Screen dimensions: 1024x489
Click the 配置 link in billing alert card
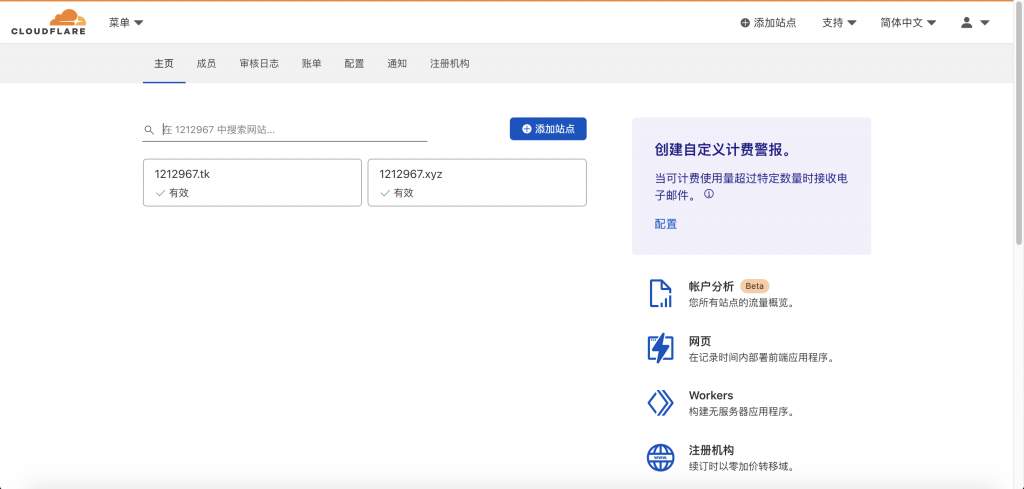click(666, 224)
